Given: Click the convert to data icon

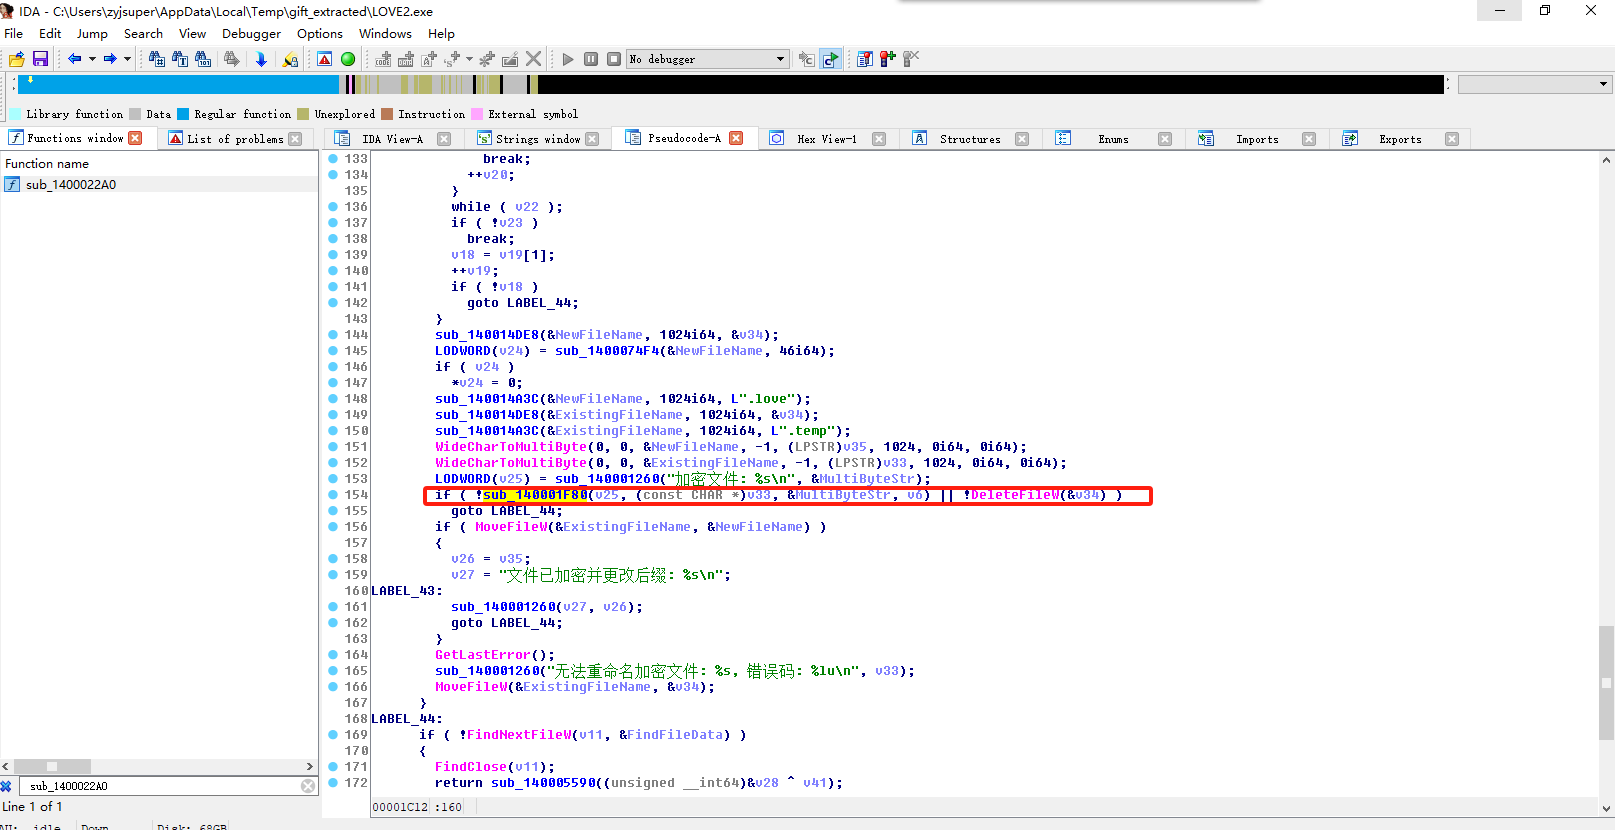Looking at the screenshot, I should tap(406, 59).
